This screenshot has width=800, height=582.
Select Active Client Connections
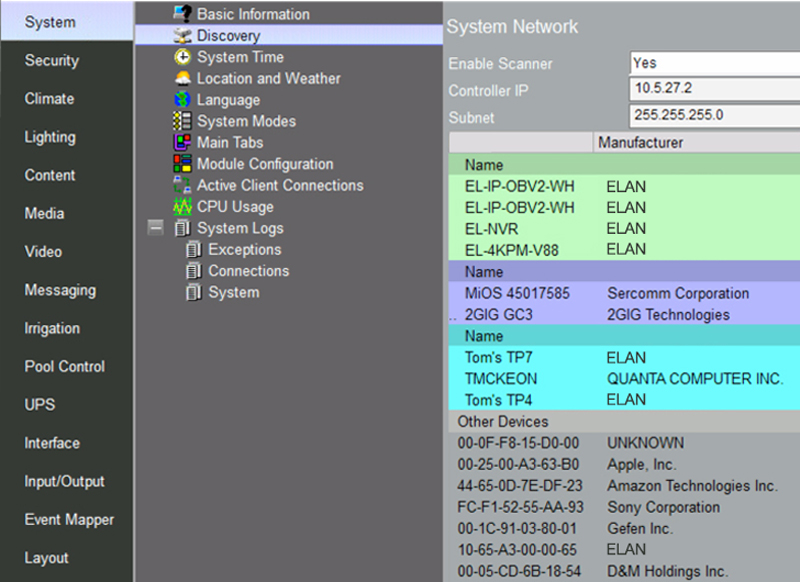280,185
